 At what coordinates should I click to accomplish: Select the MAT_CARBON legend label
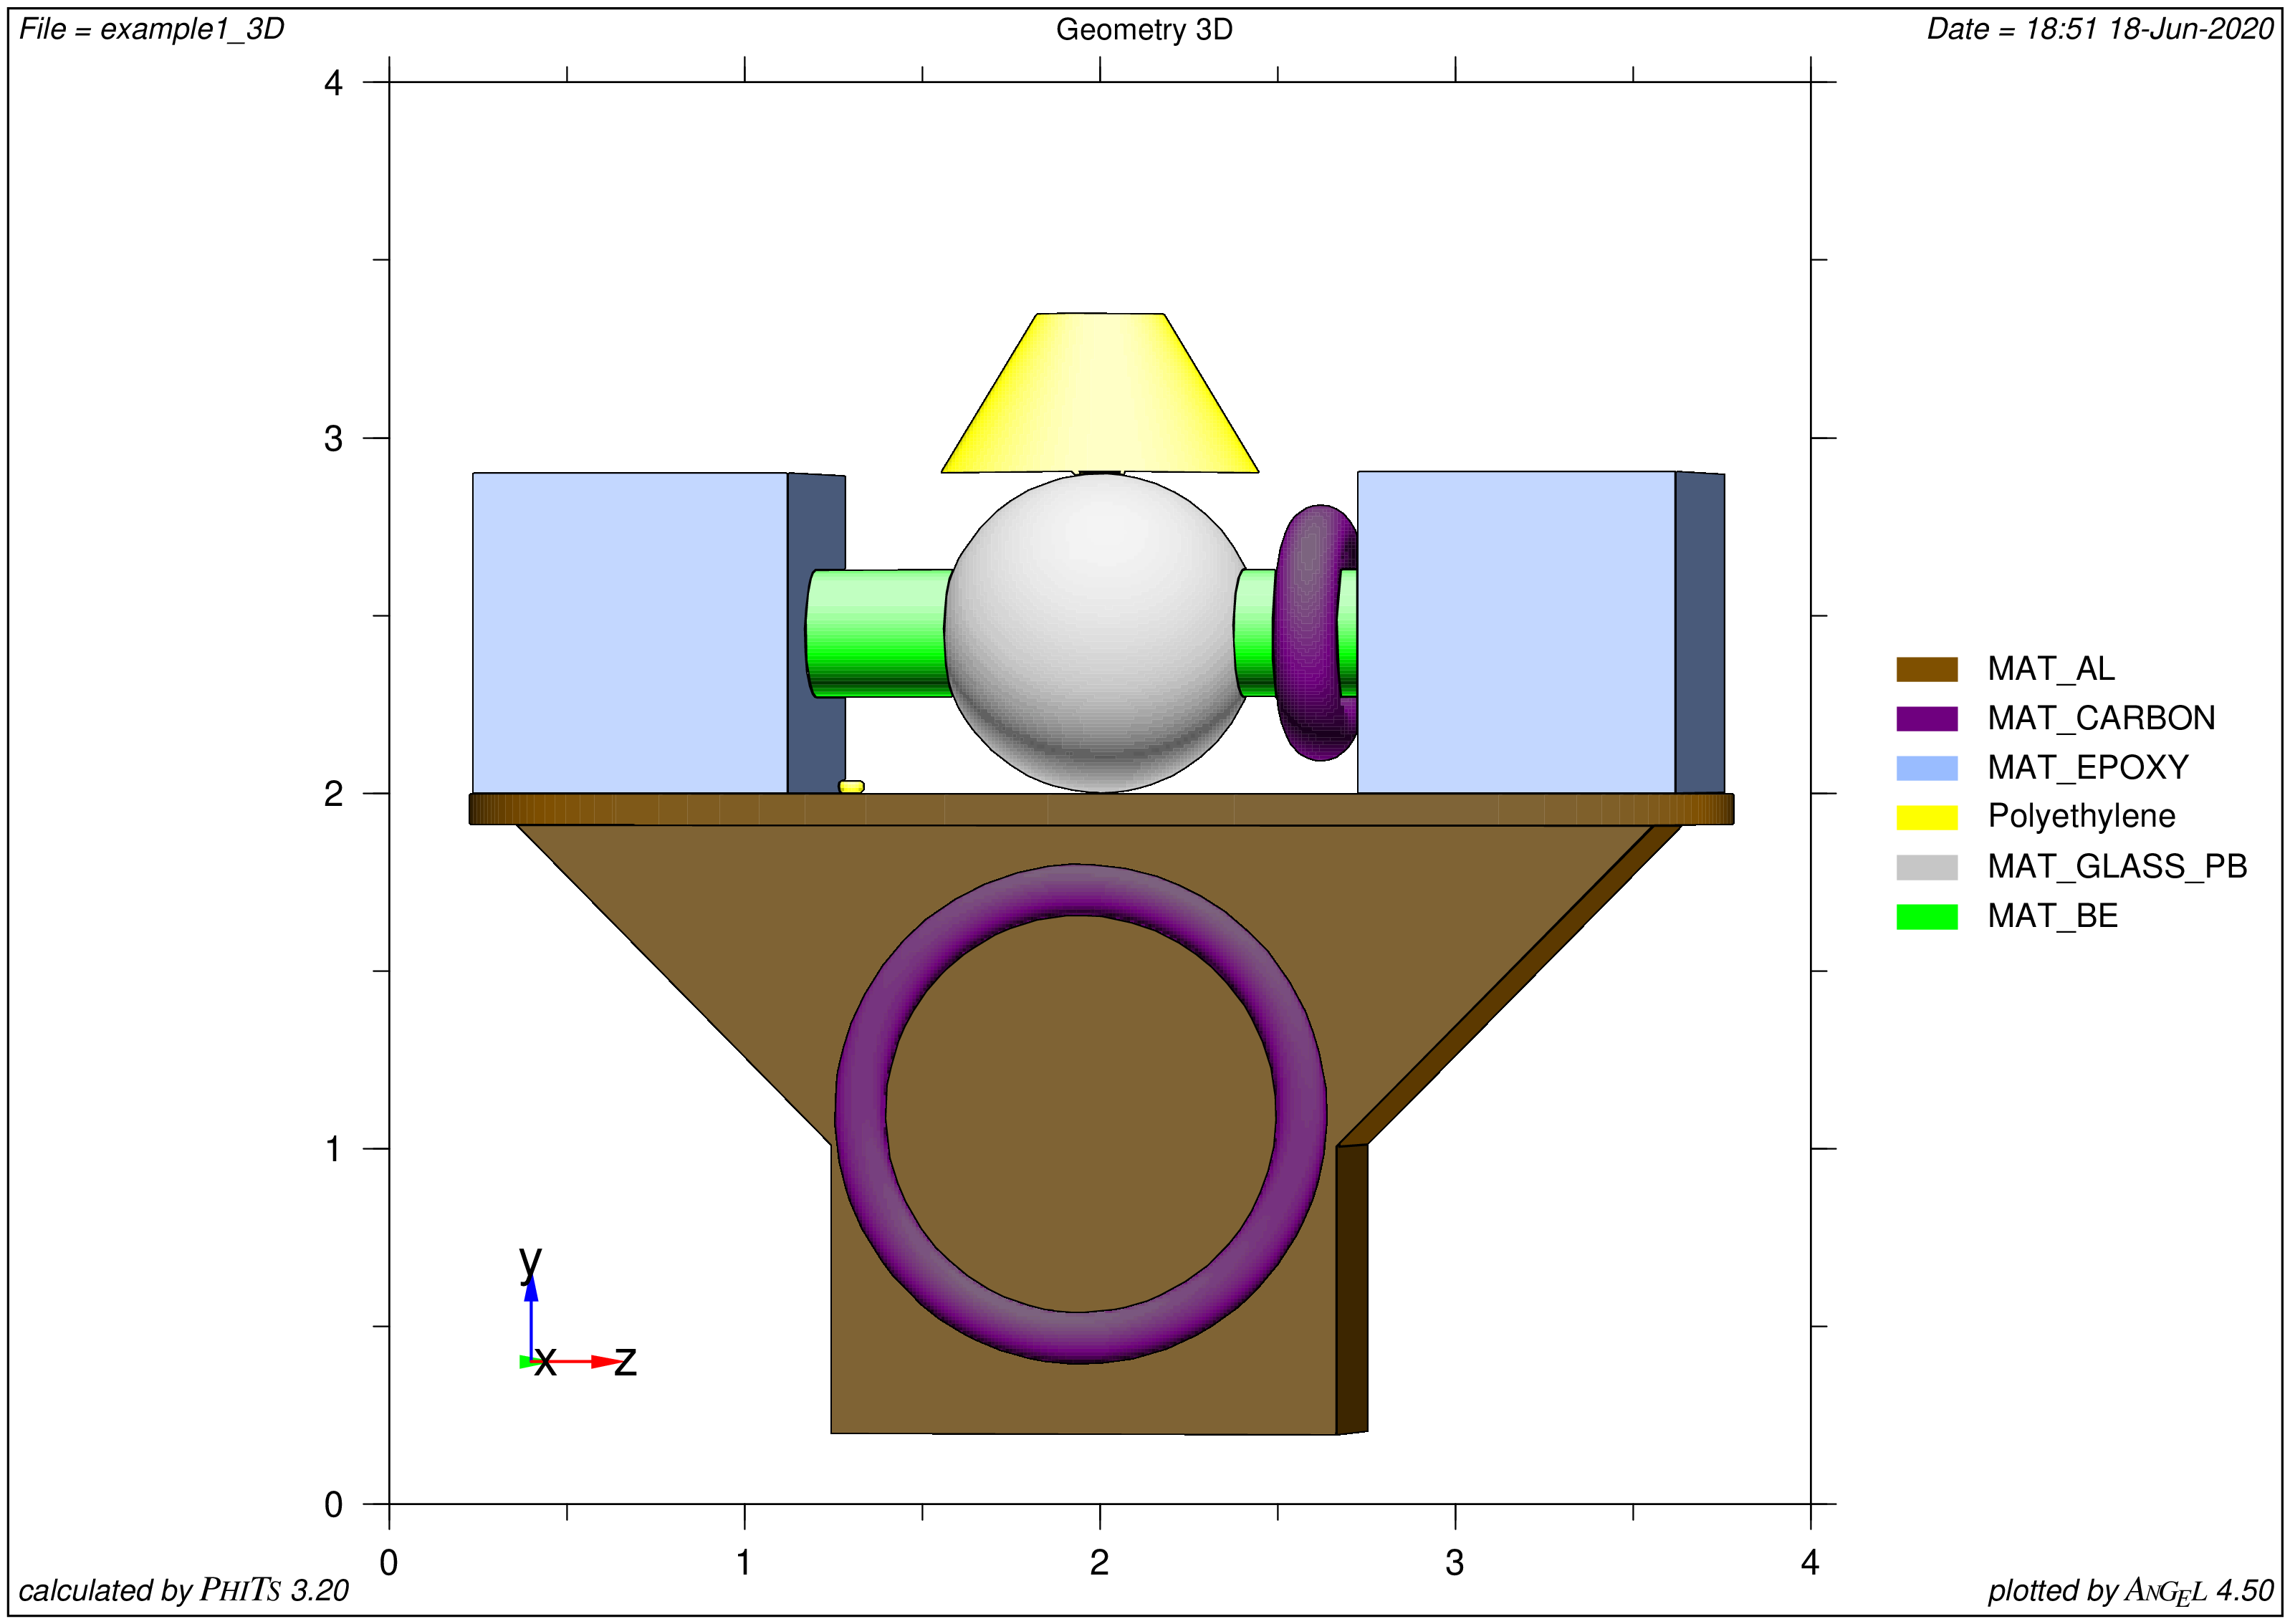click(2101, 719)
